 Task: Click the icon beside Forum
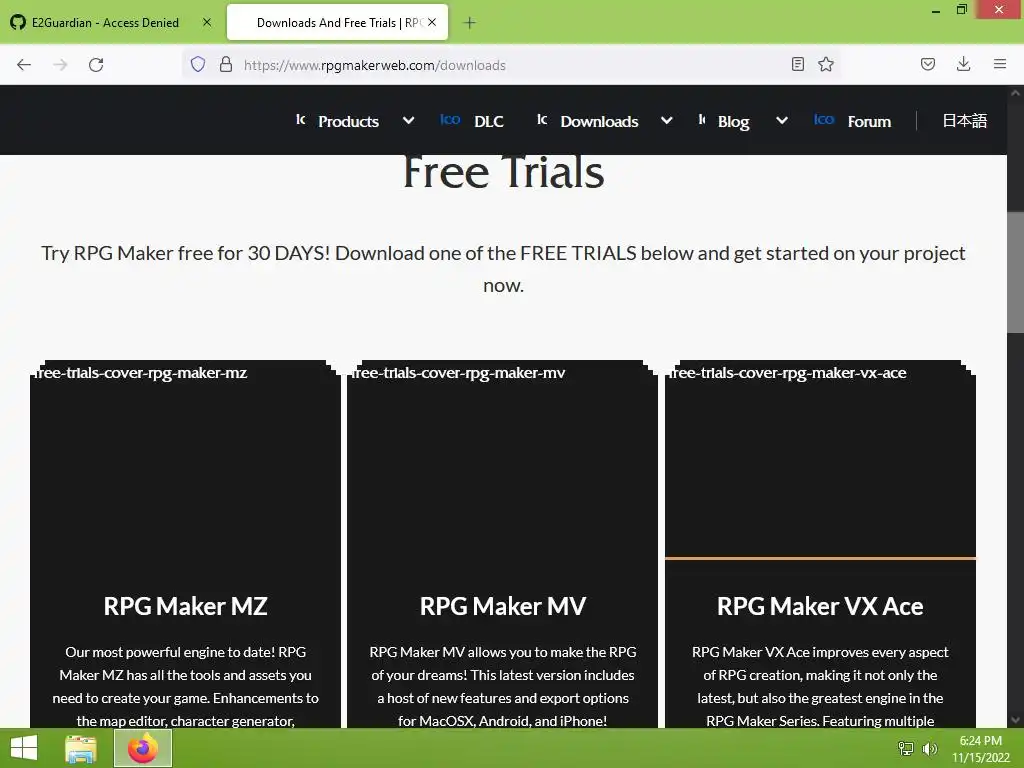tap(824, 120)
